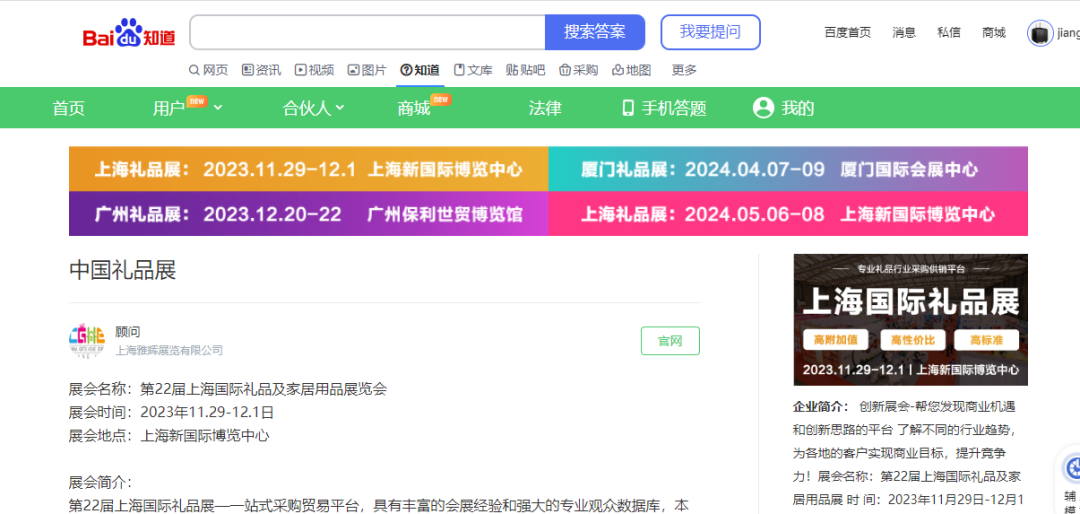Switch to 采购 search tab
Screen dimensions: 1080x514
pos(579,70)
